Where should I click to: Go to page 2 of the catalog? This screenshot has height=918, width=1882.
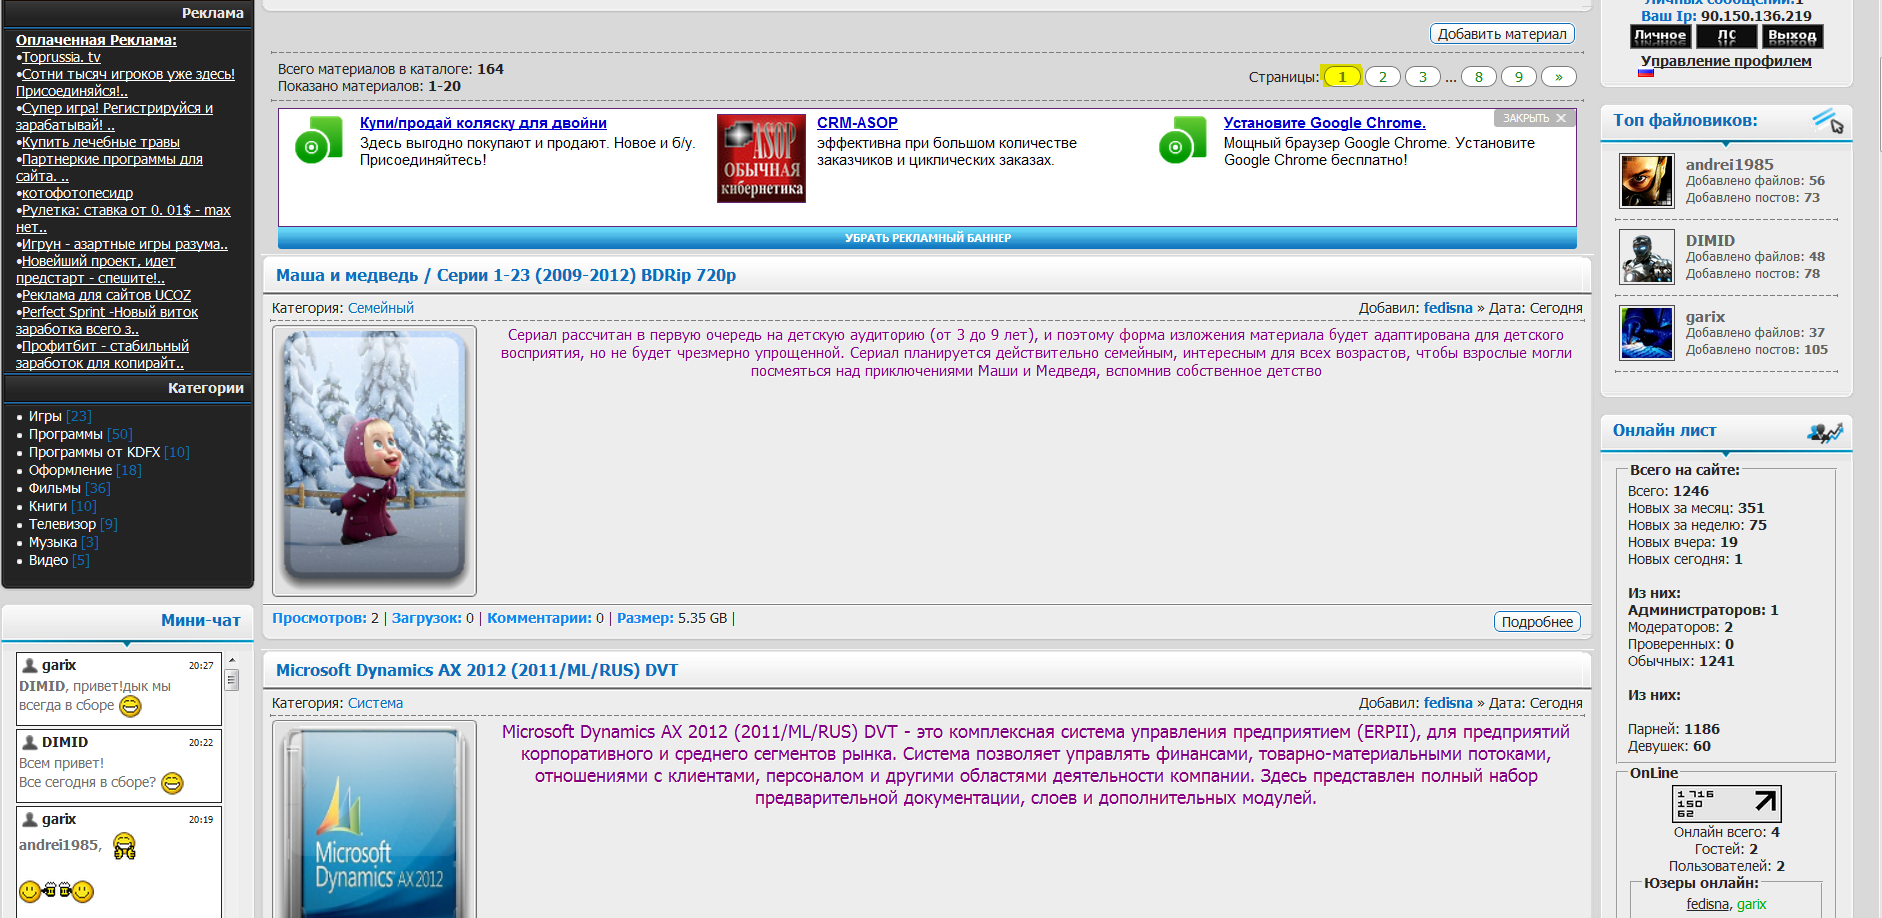point(1383,77)
